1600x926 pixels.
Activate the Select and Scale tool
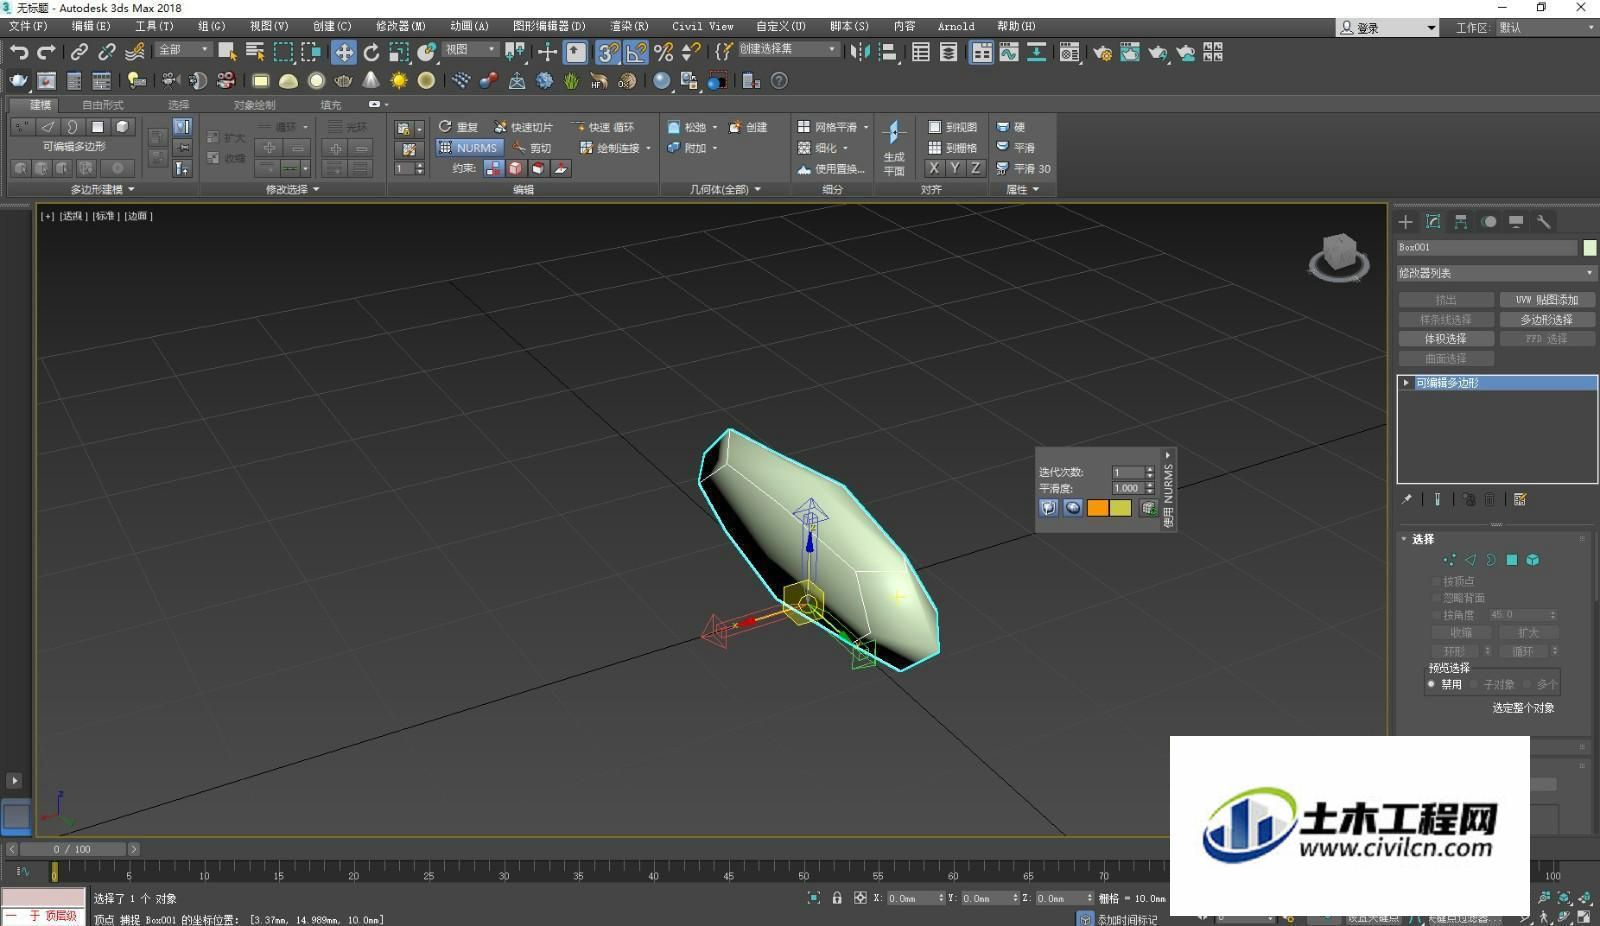[399, 52]
